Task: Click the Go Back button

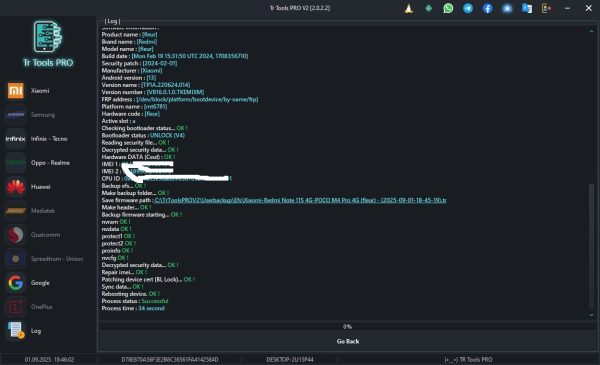Action: coord(348,341)
